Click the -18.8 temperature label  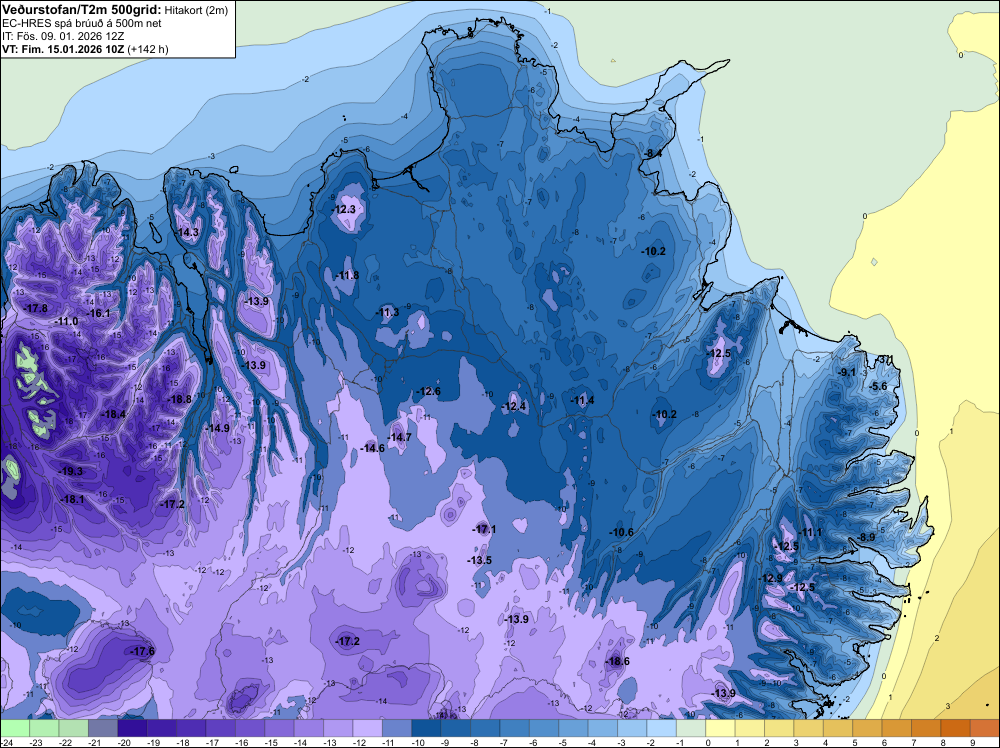pos(179,399)
